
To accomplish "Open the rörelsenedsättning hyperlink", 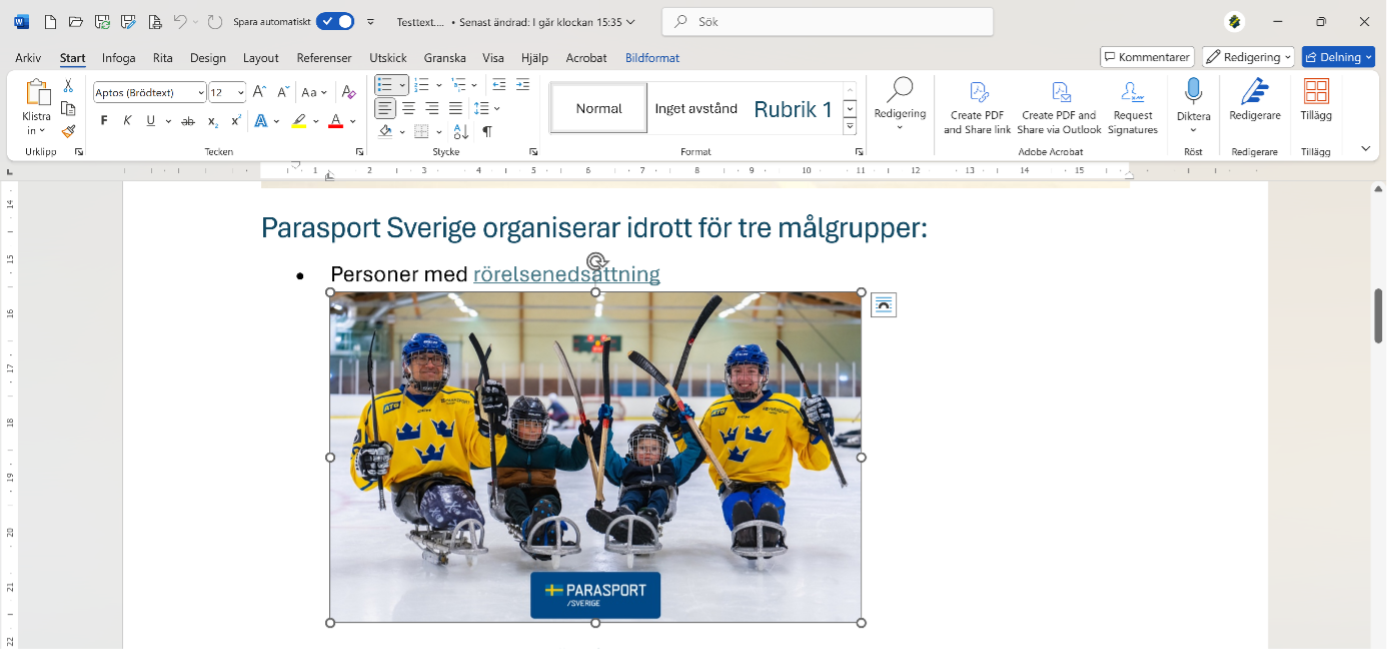I will [566, 274].
